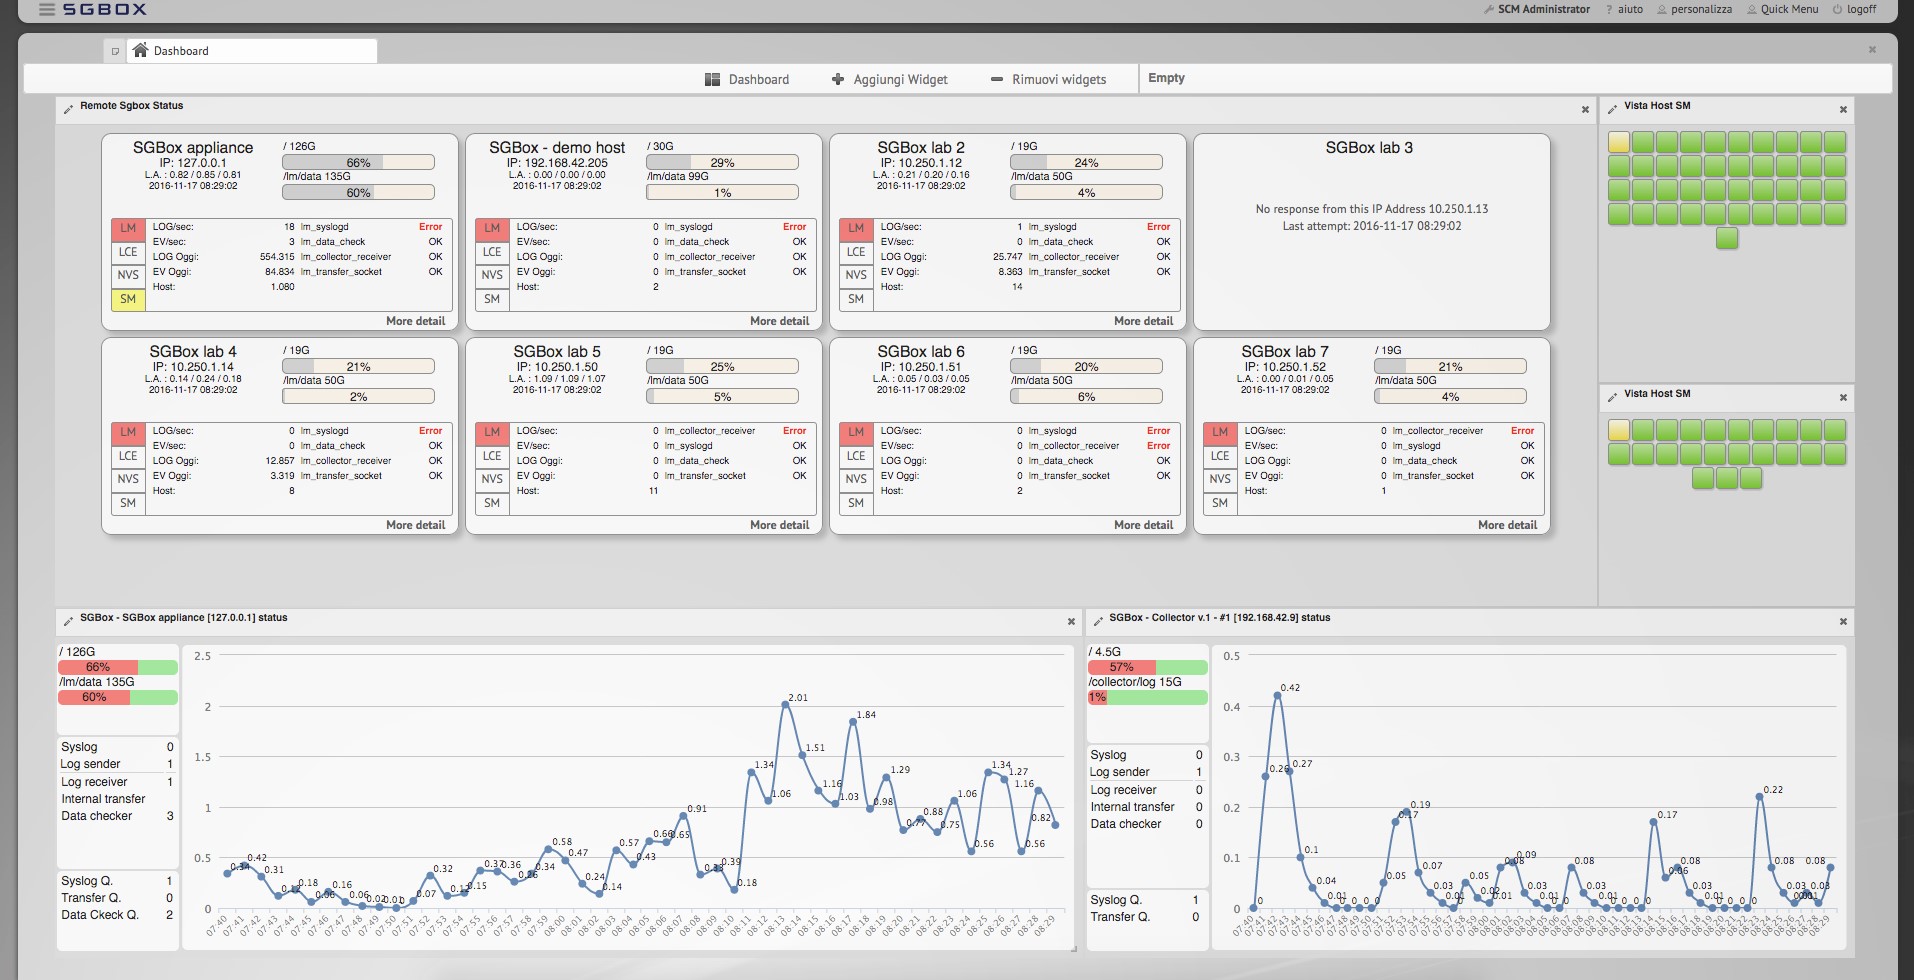1914x980 pixels.
Task: Click the 60% /lm/data bar on SGBox appliance card
Action: click(x=358, y=192)
